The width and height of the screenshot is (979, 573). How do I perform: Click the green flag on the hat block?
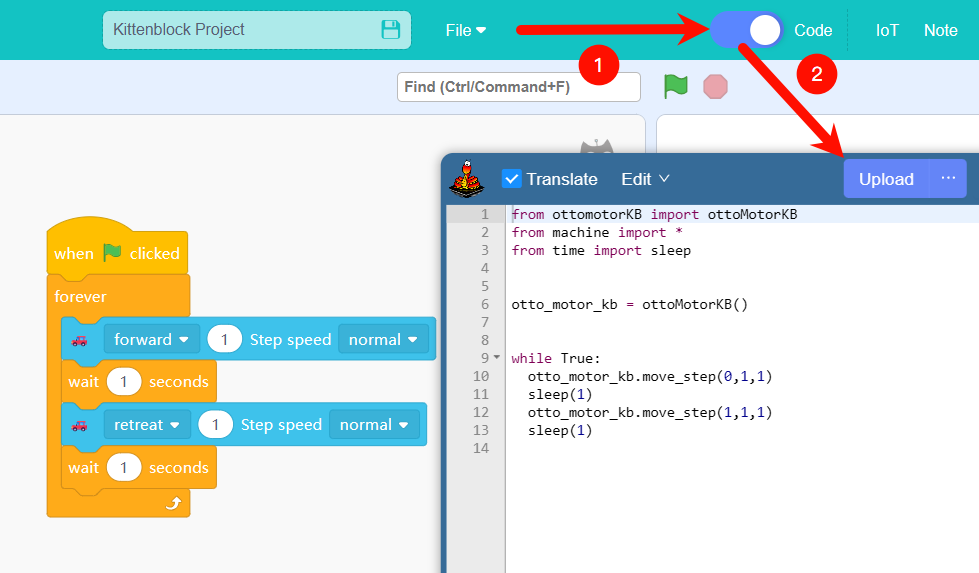point(112,253)
